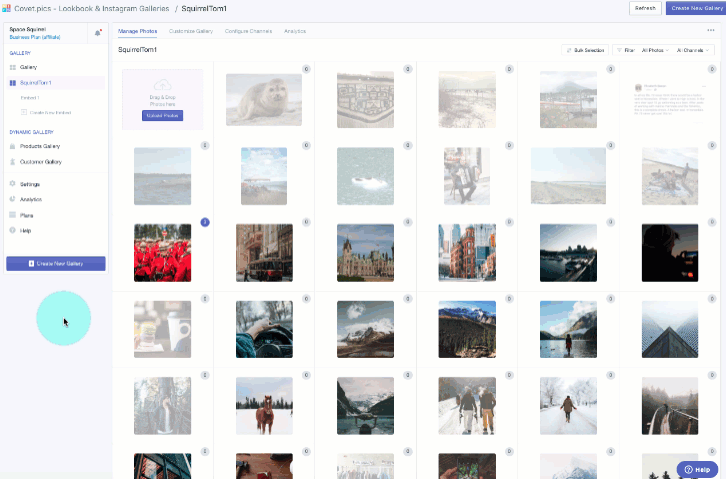Select the two people walking in snow photo

pos(467,406)
